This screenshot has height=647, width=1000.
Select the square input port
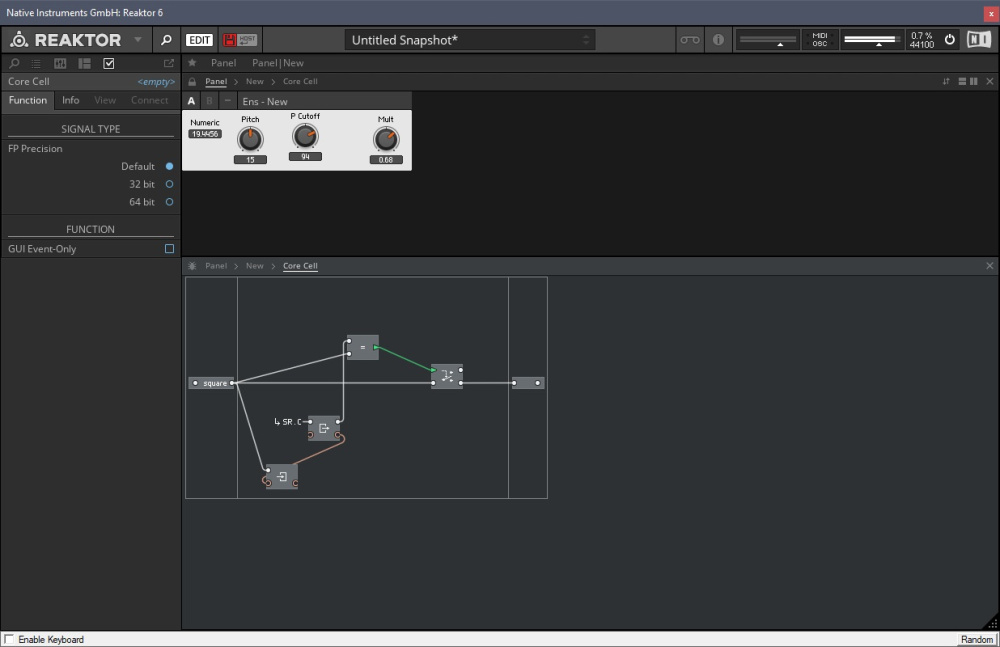point(211,383)
